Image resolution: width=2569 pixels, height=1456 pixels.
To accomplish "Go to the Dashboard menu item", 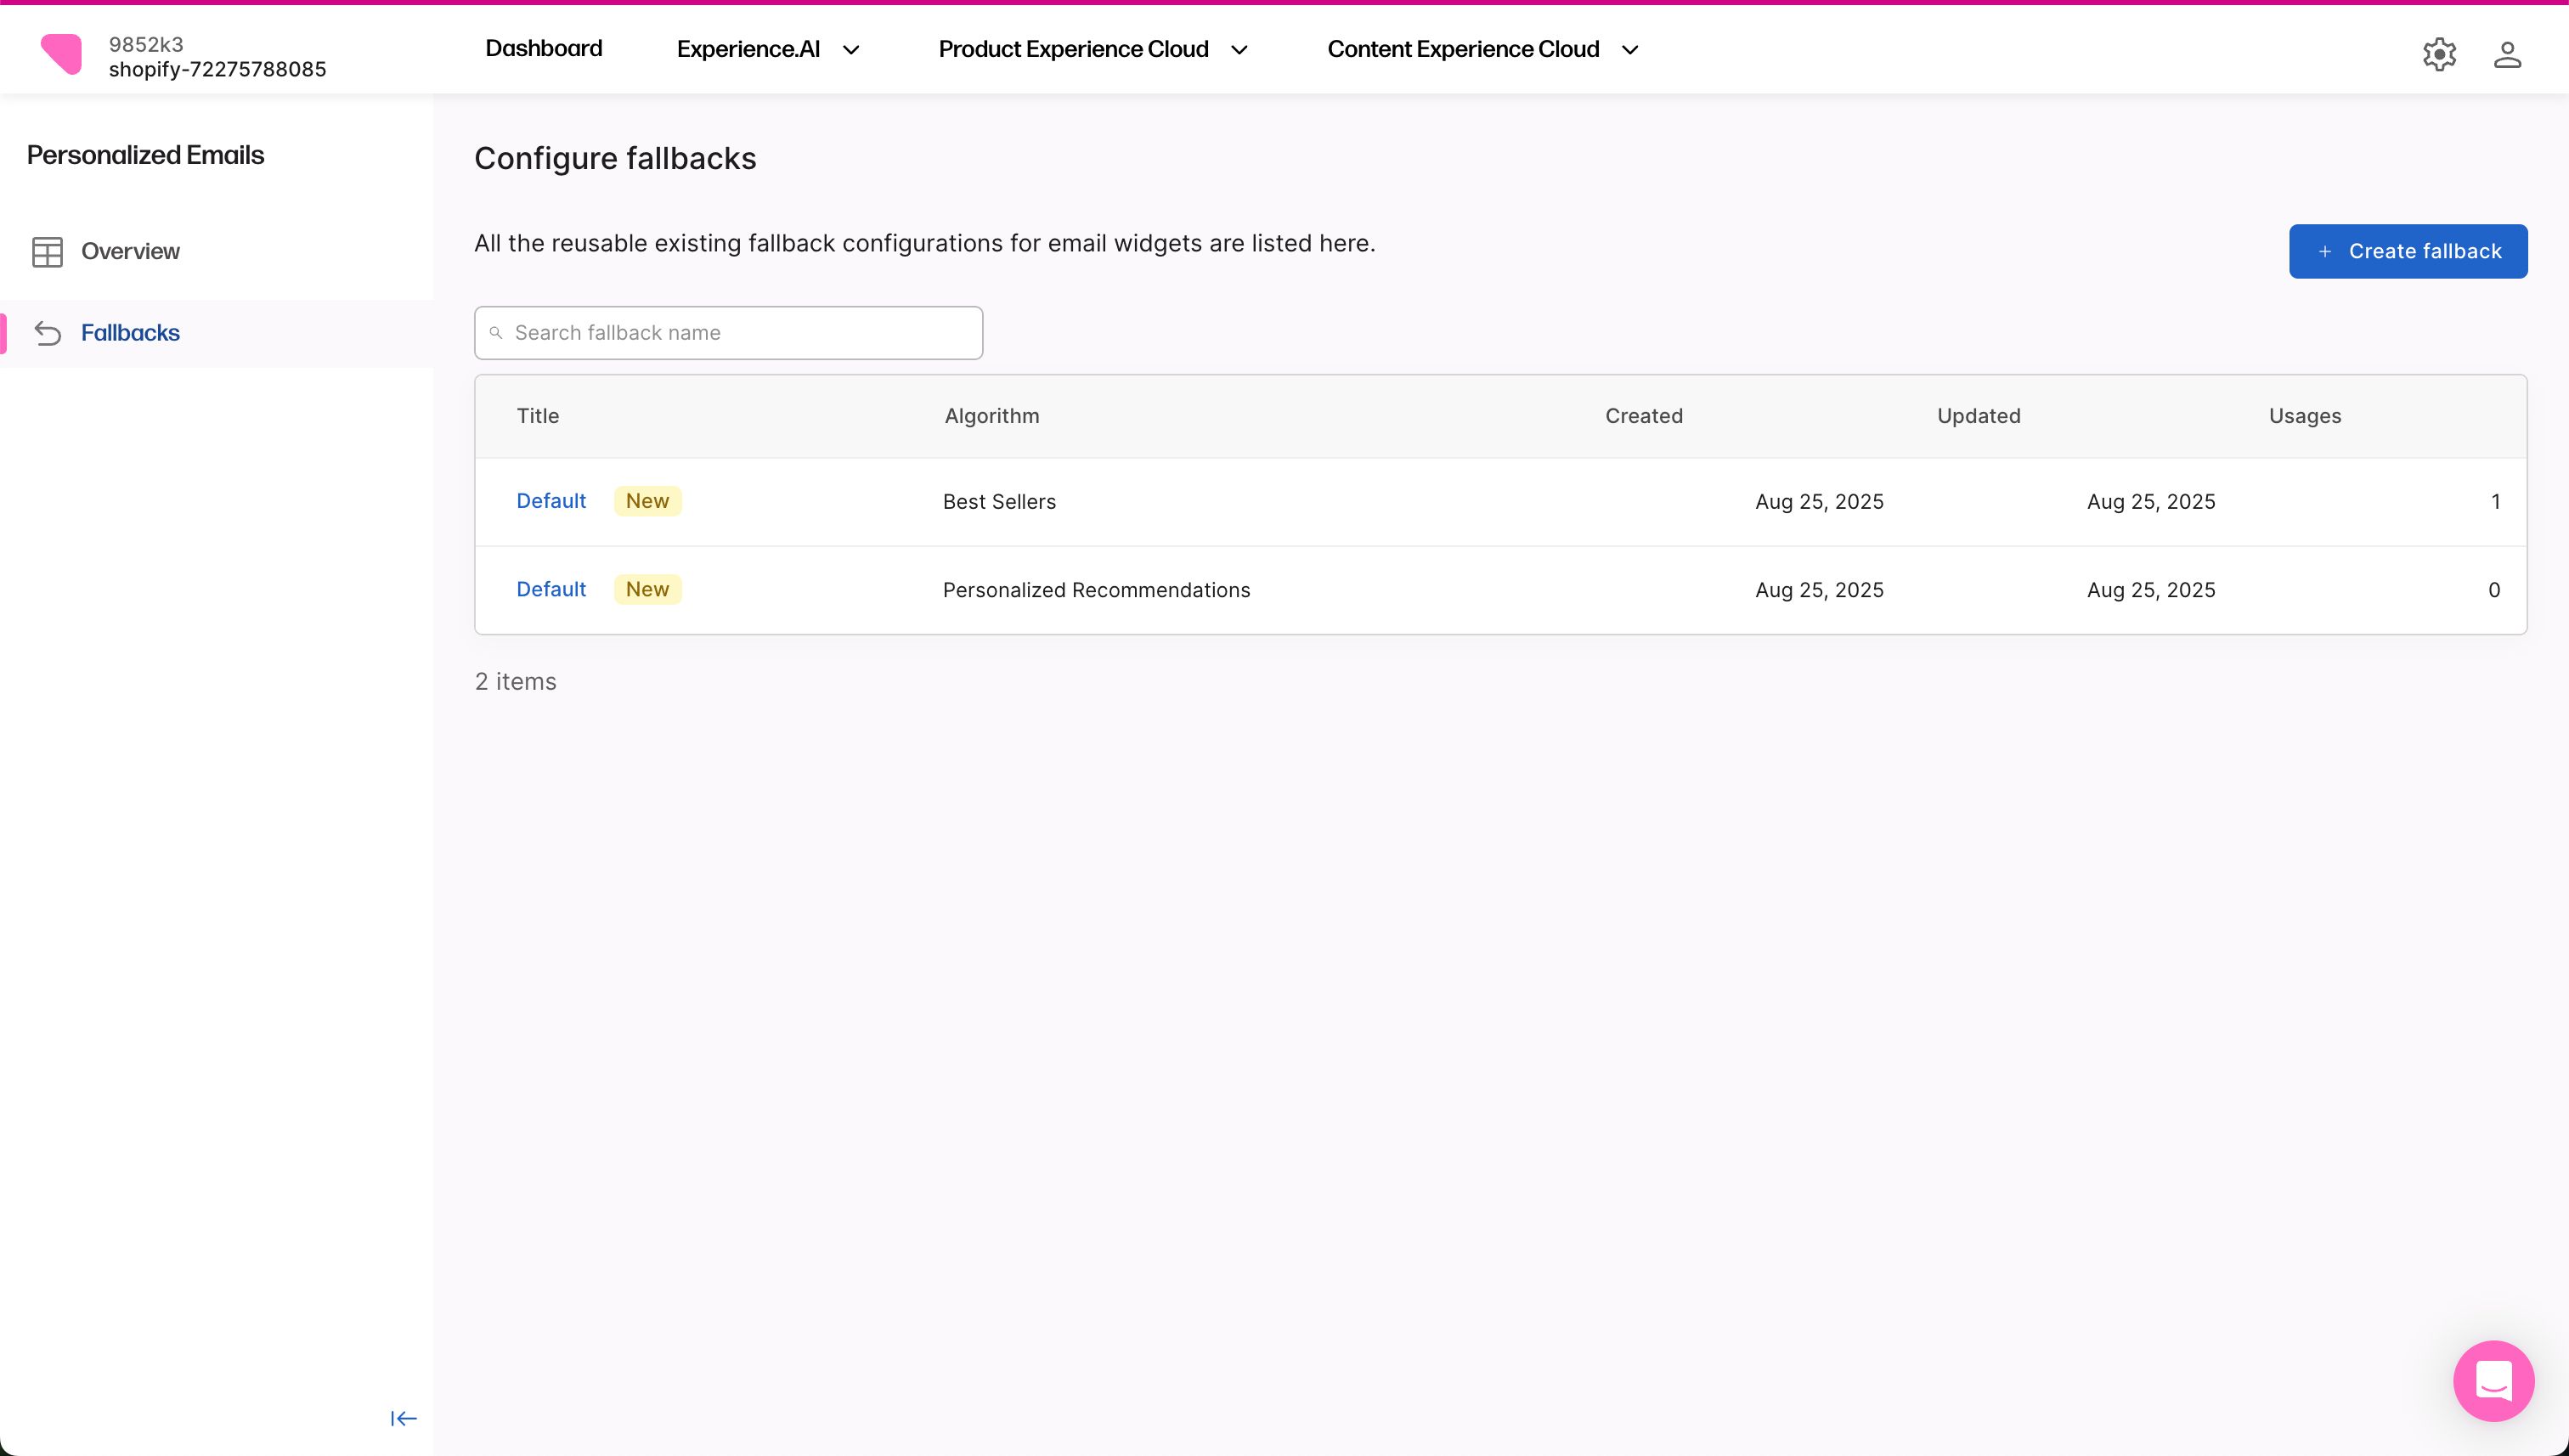I will (x=543, y=49).
